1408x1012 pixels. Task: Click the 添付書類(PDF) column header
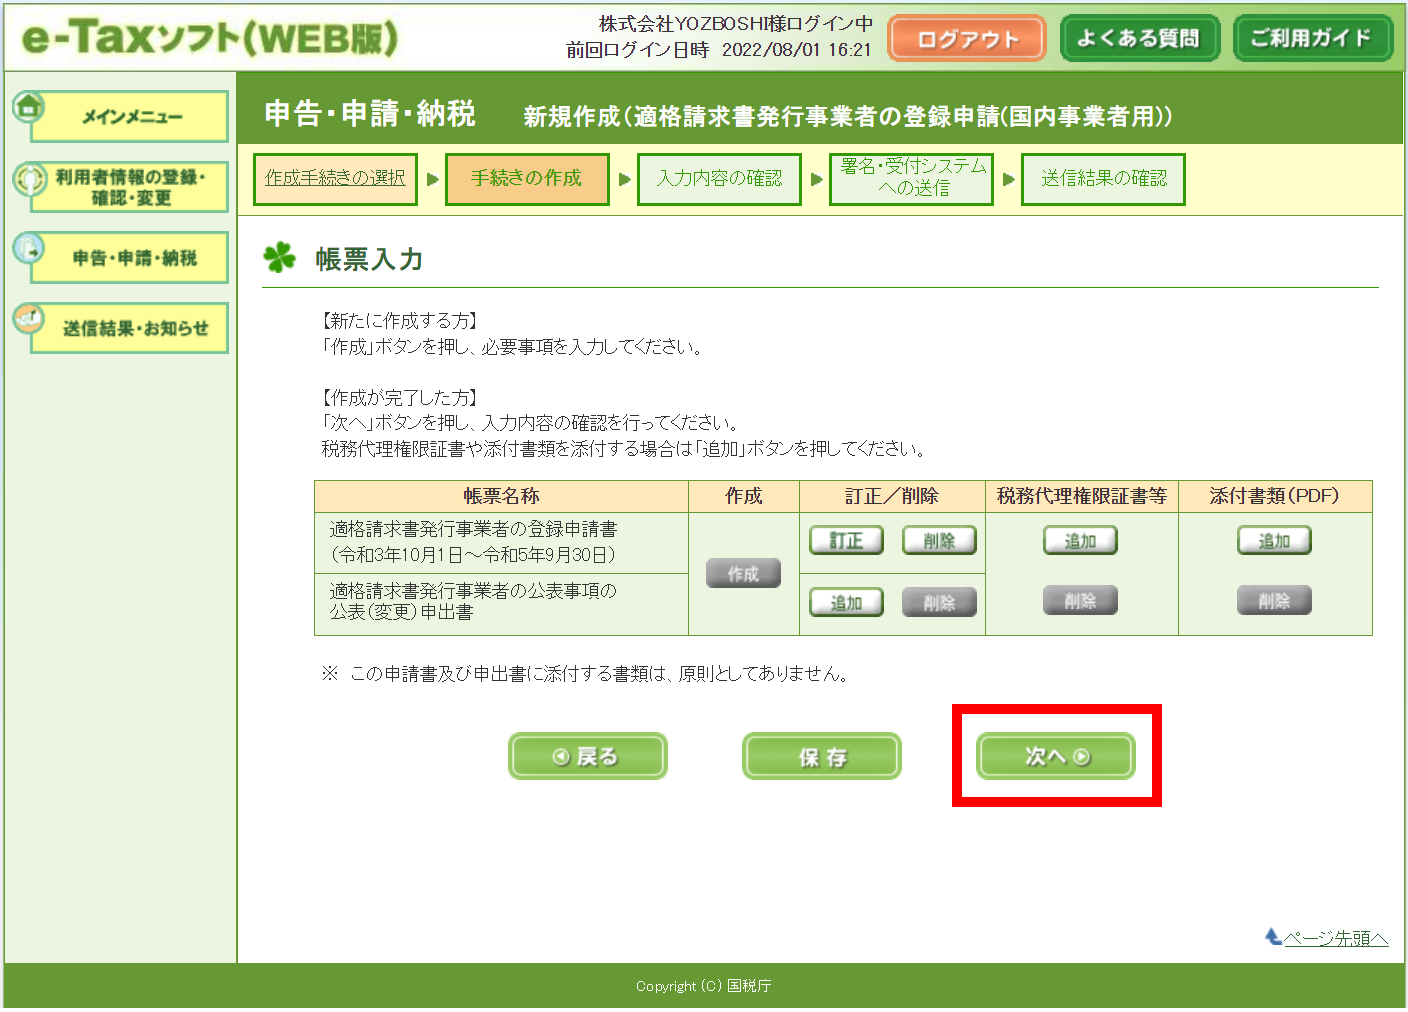[x=1275, y=496]
